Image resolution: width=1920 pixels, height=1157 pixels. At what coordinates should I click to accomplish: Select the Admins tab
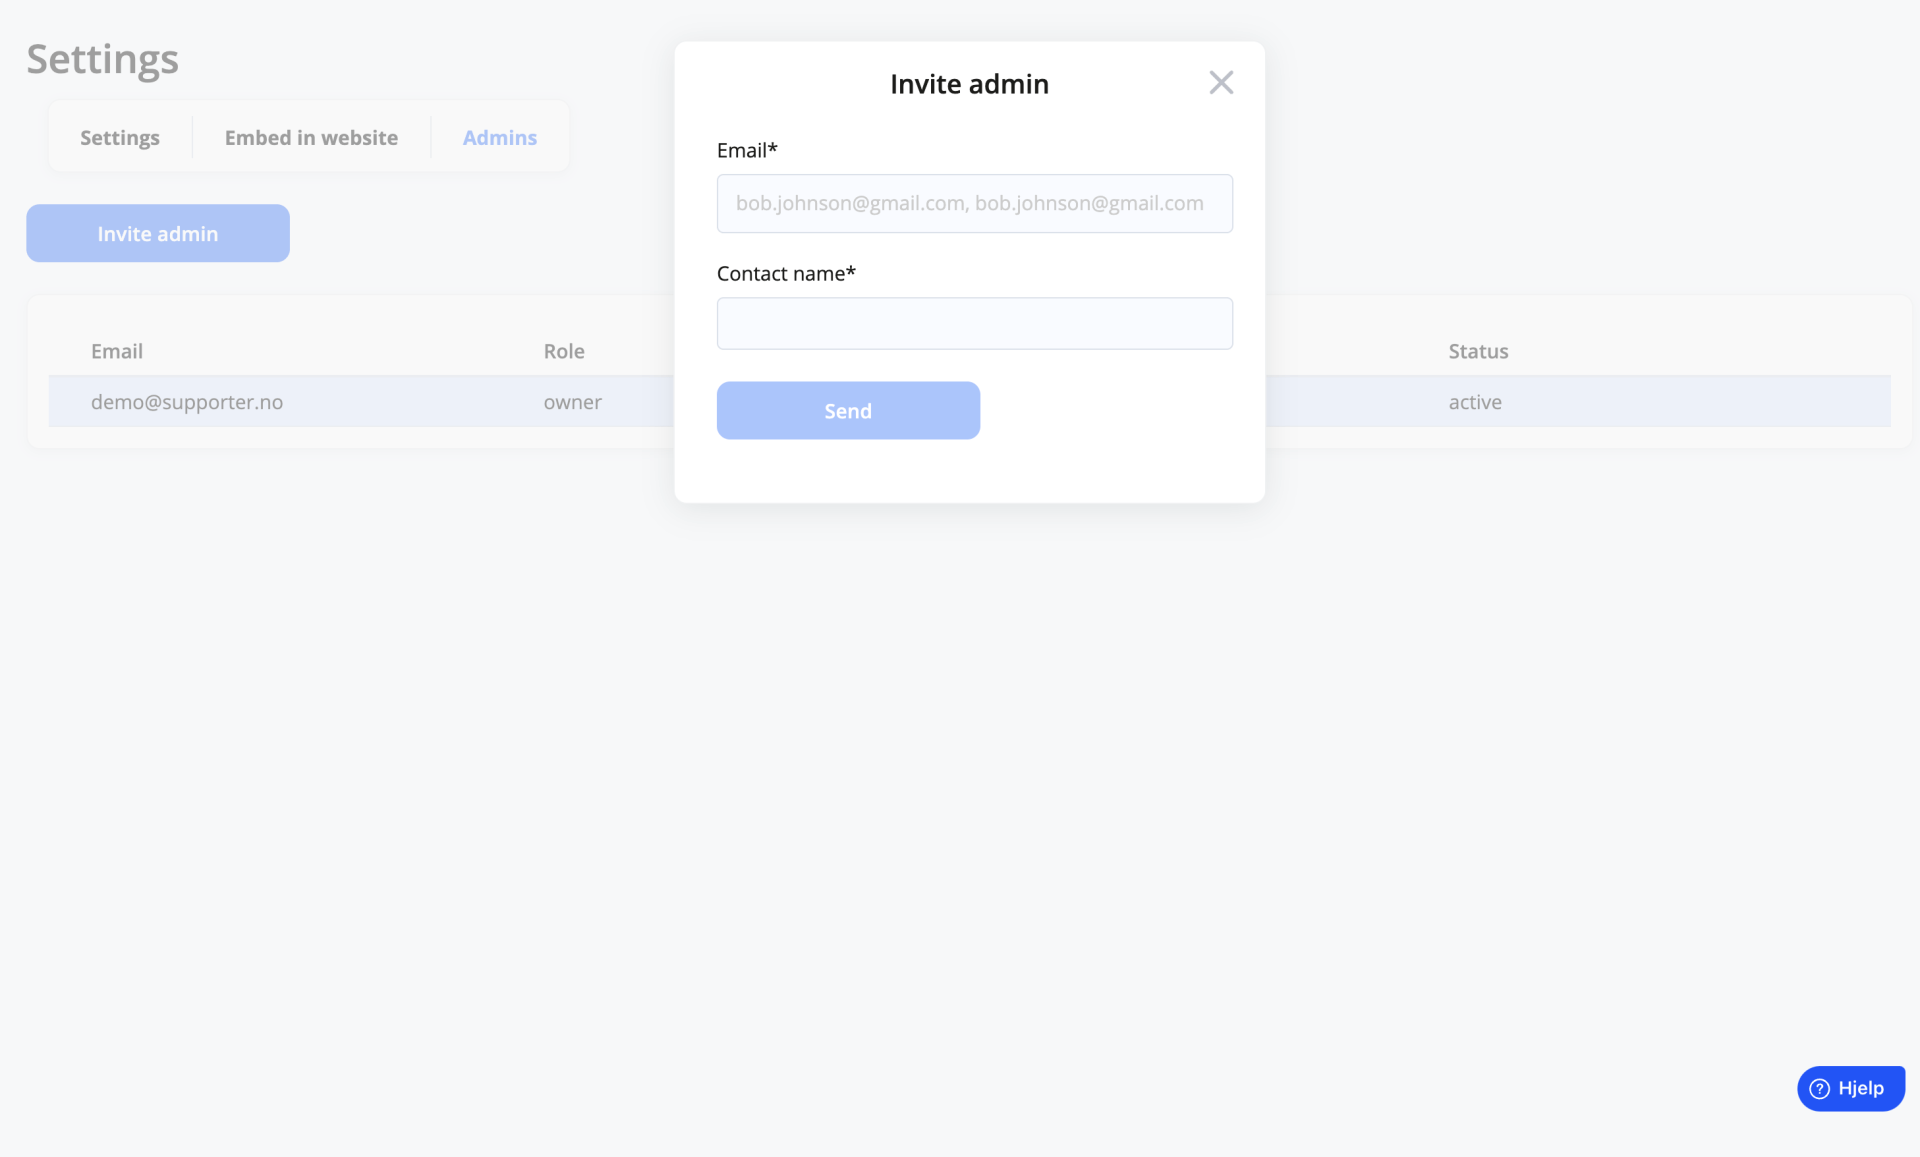(500, 137)
